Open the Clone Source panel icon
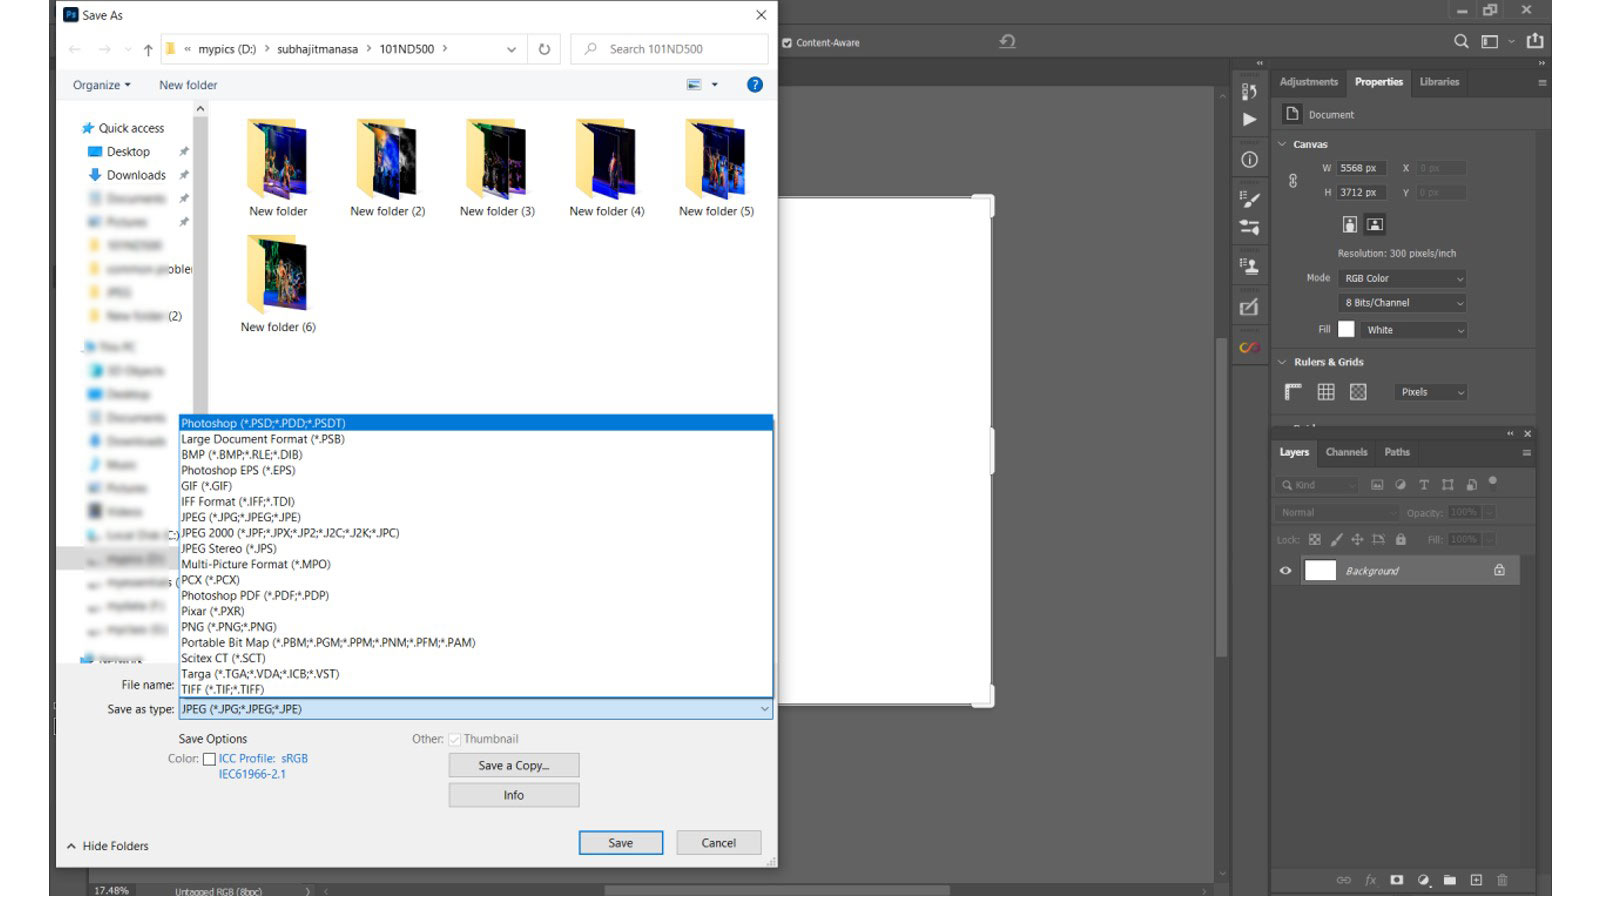Image resolution: width=1600 pixels, height=900 pixels. point(1249,266)
